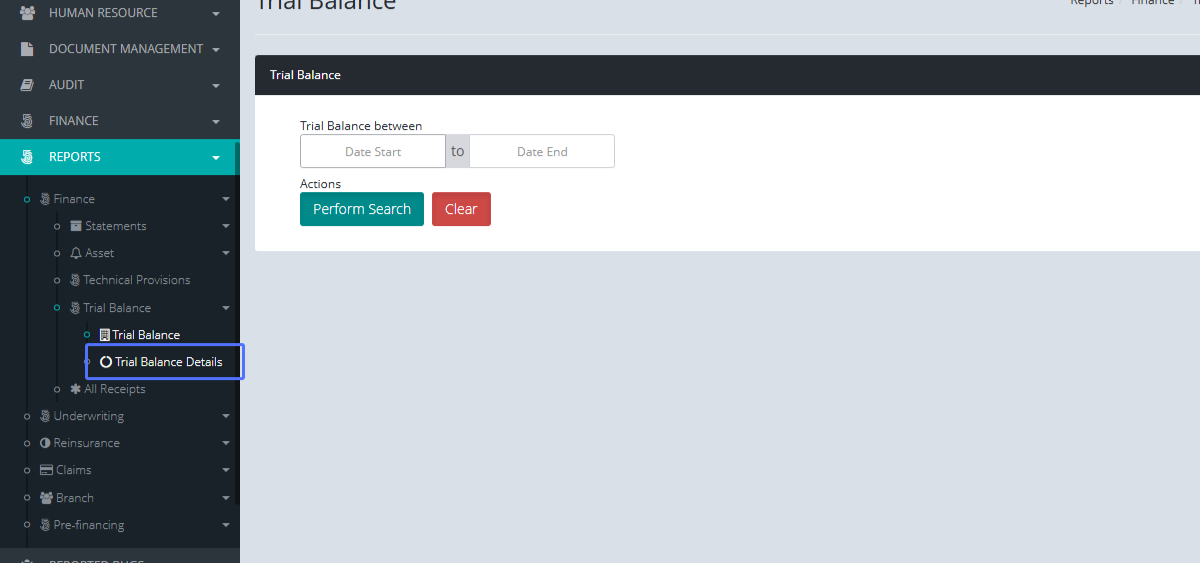Viewport: 1200px width, 563px height.
Task: Click the Reinsurance half-circle icon
Action: tap(45, 443)
